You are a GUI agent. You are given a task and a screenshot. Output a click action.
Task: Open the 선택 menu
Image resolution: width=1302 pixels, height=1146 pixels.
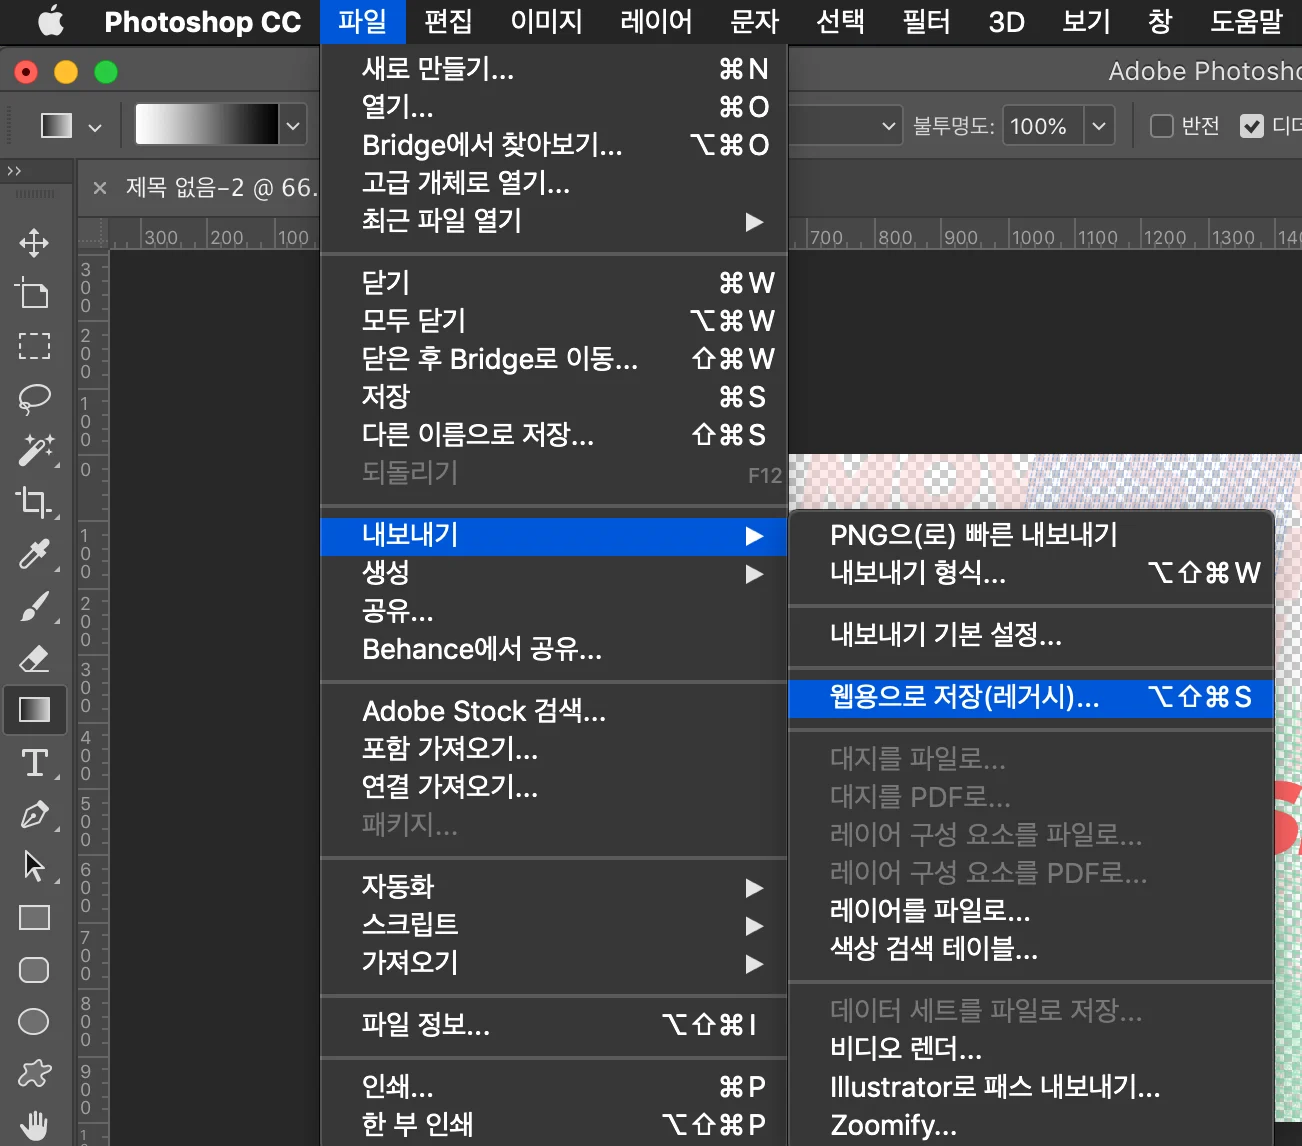(840, 21)
